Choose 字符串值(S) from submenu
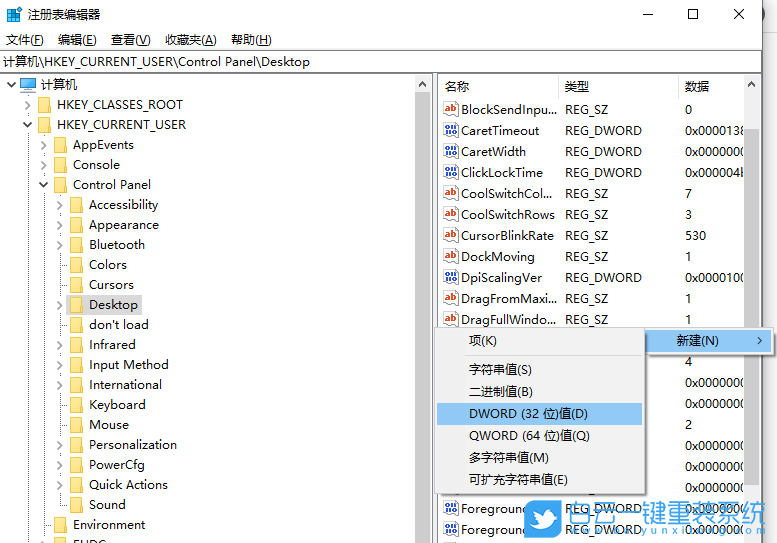 539,370
